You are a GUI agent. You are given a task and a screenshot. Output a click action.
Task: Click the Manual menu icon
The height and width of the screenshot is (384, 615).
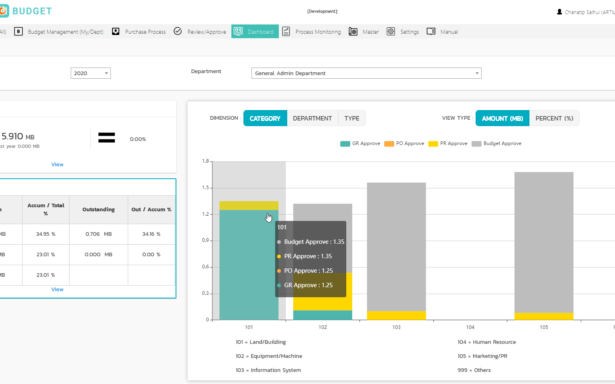431,31
